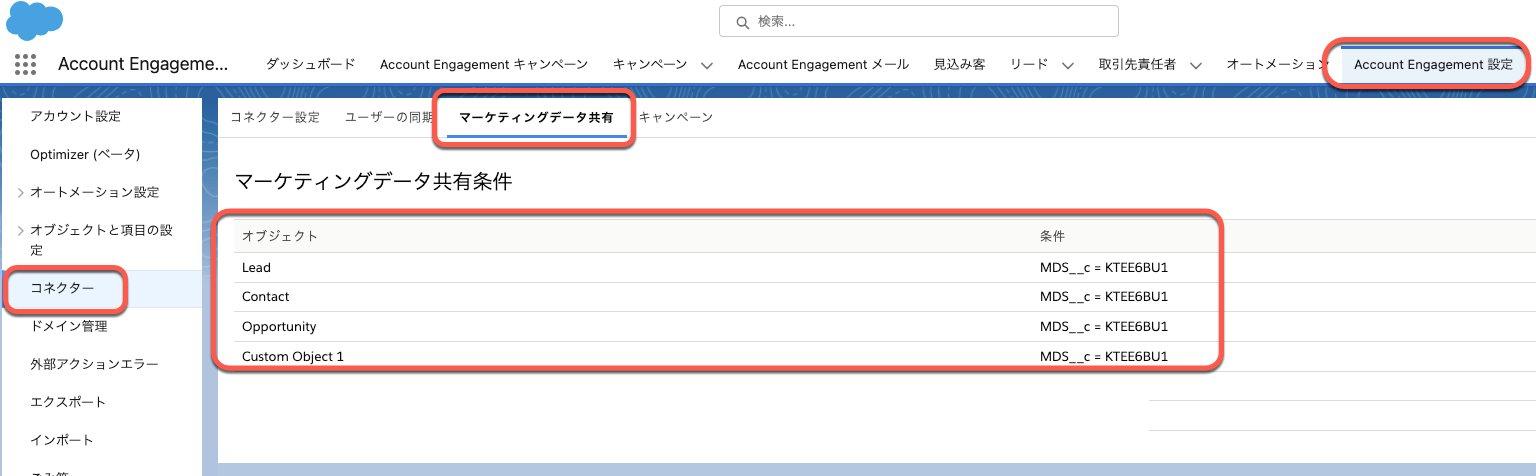Click the Contact object cell
The width and height of the screenshot is (1536, 476).
point(266,297)
